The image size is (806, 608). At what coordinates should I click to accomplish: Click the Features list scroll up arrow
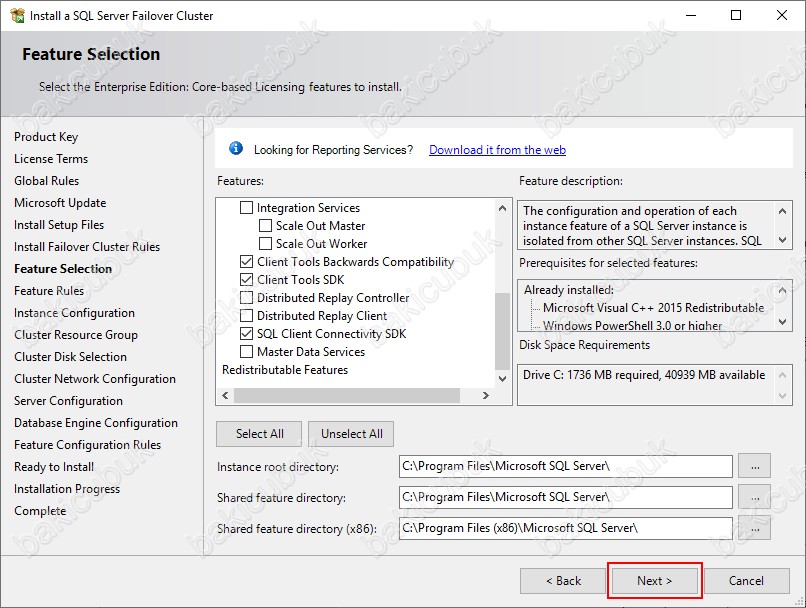[503, 208]
